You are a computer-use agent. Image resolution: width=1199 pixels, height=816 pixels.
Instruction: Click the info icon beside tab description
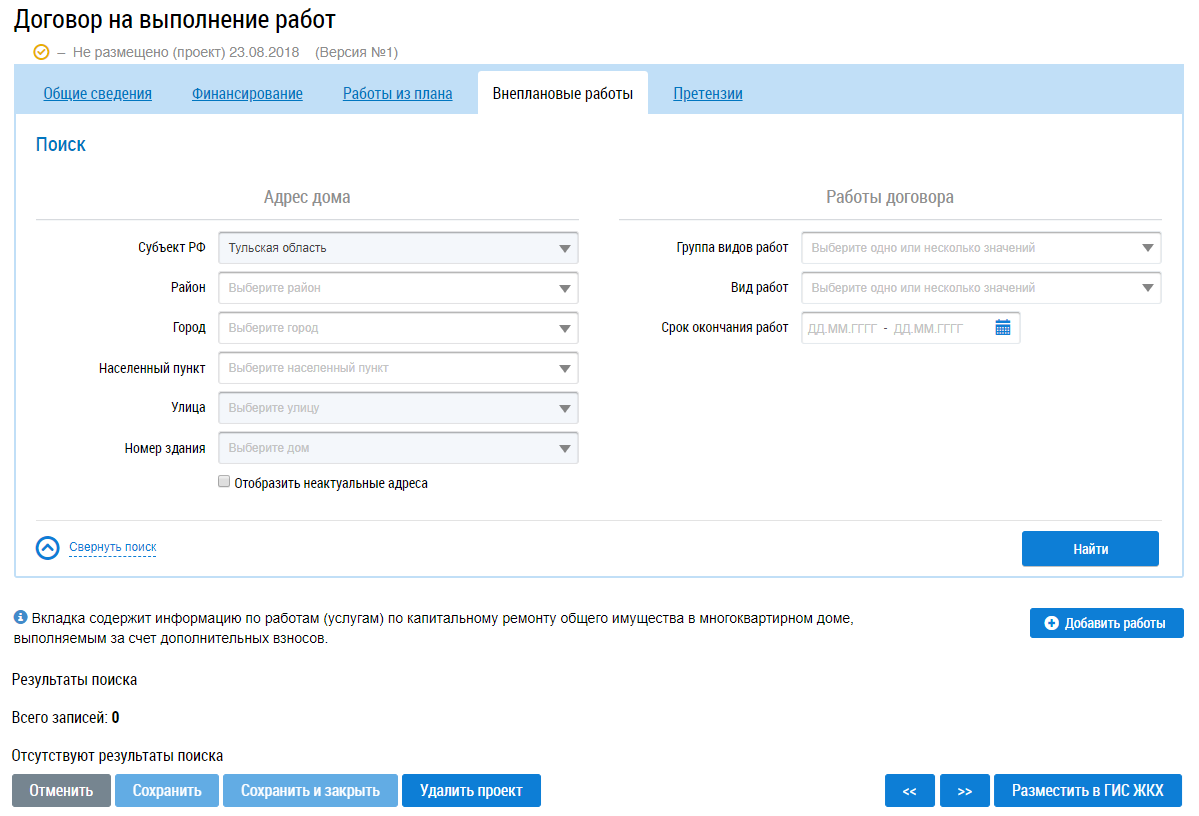click(x=20, y=619)
